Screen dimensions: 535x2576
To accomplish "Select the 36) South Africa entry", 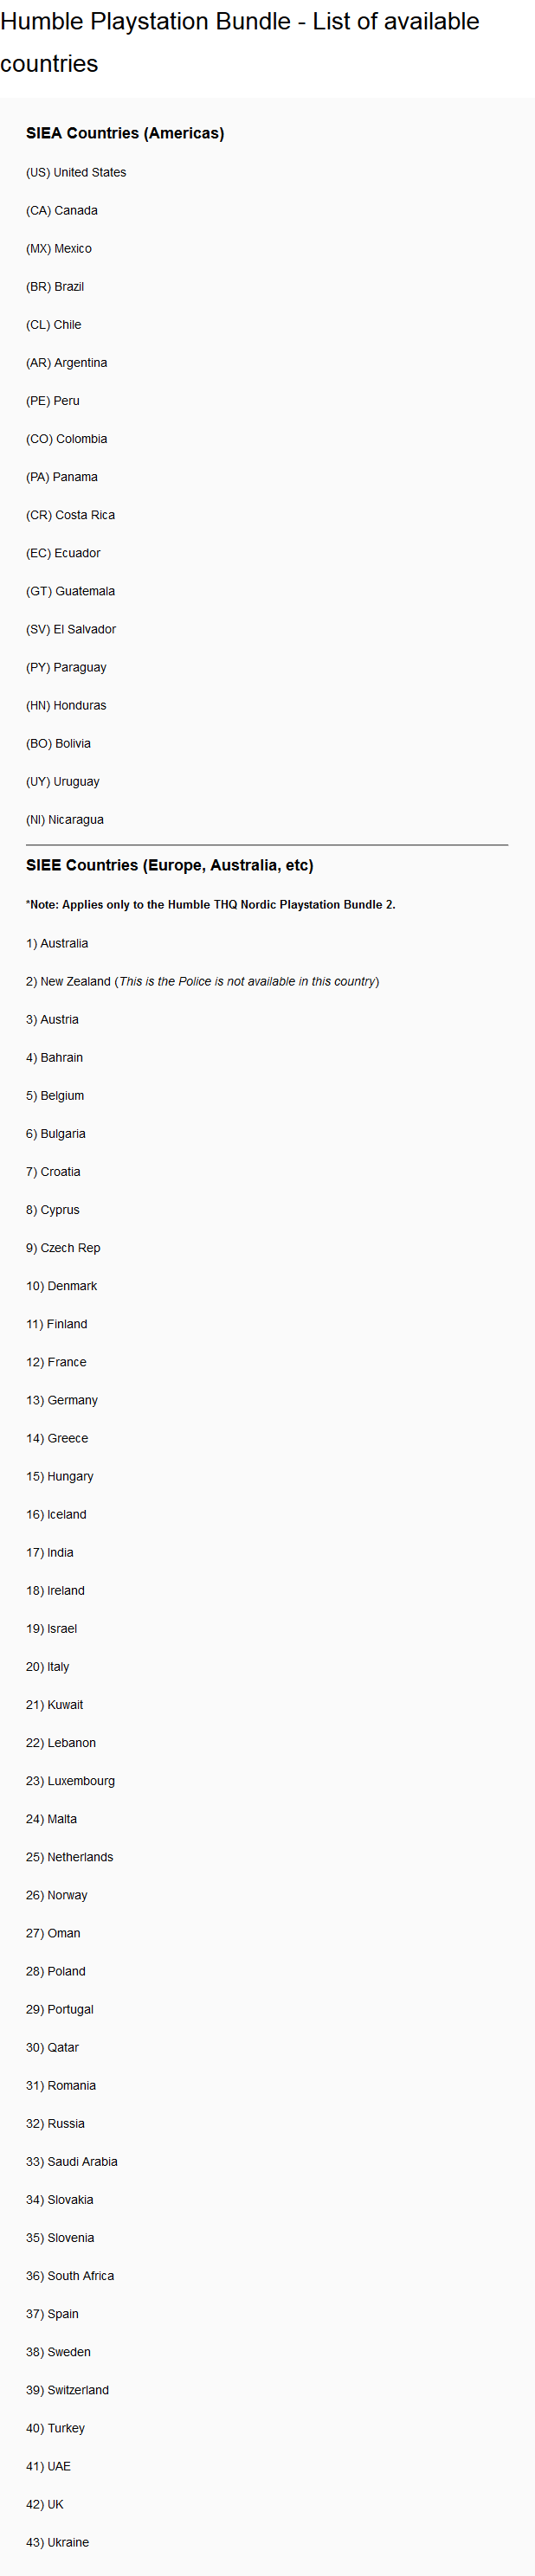I will (x=70, y=2275).
